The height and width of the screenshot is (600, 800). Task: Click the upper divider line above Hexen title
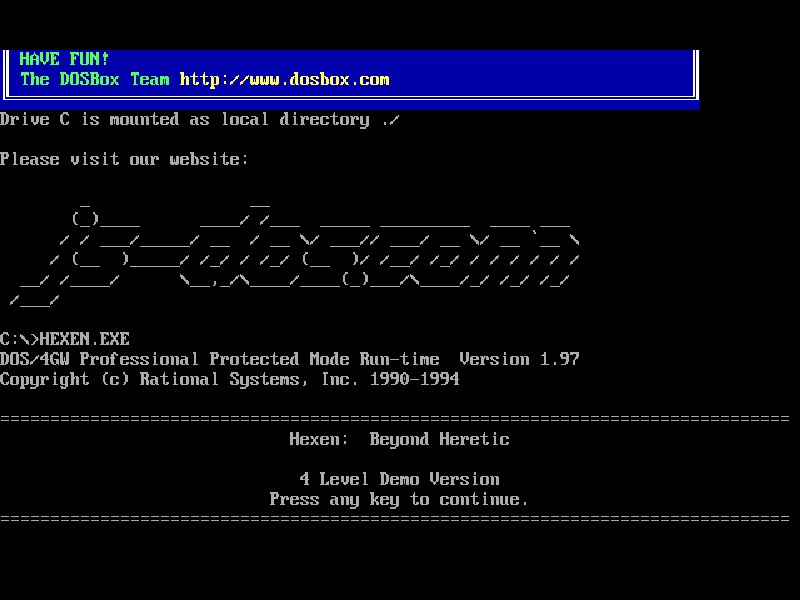400,419
